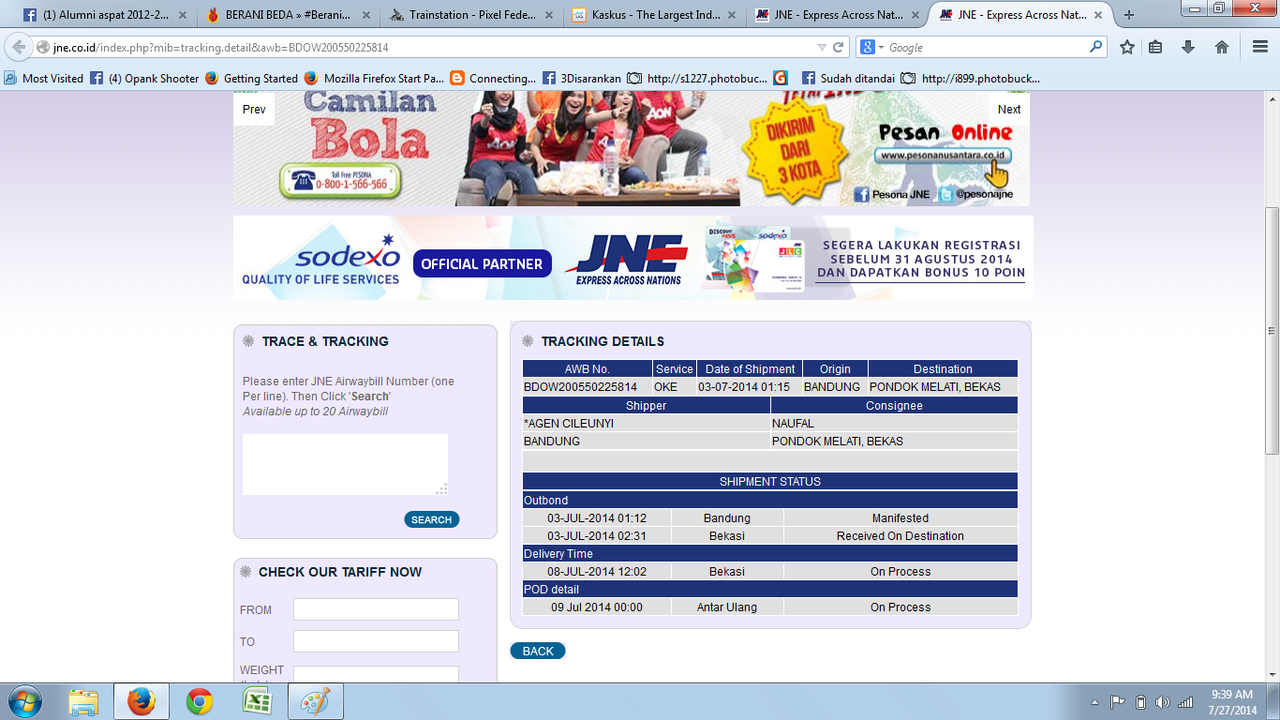Open Most Visited bookmarks folder

(x=44, y=78)
